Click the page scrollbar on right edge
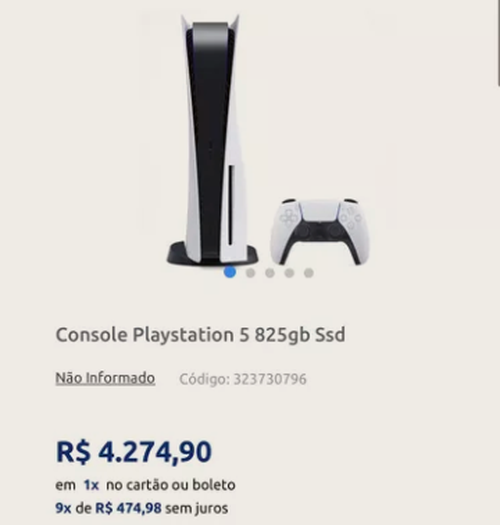This screenshot has width=500, height=525. click(x=498, y=44)
